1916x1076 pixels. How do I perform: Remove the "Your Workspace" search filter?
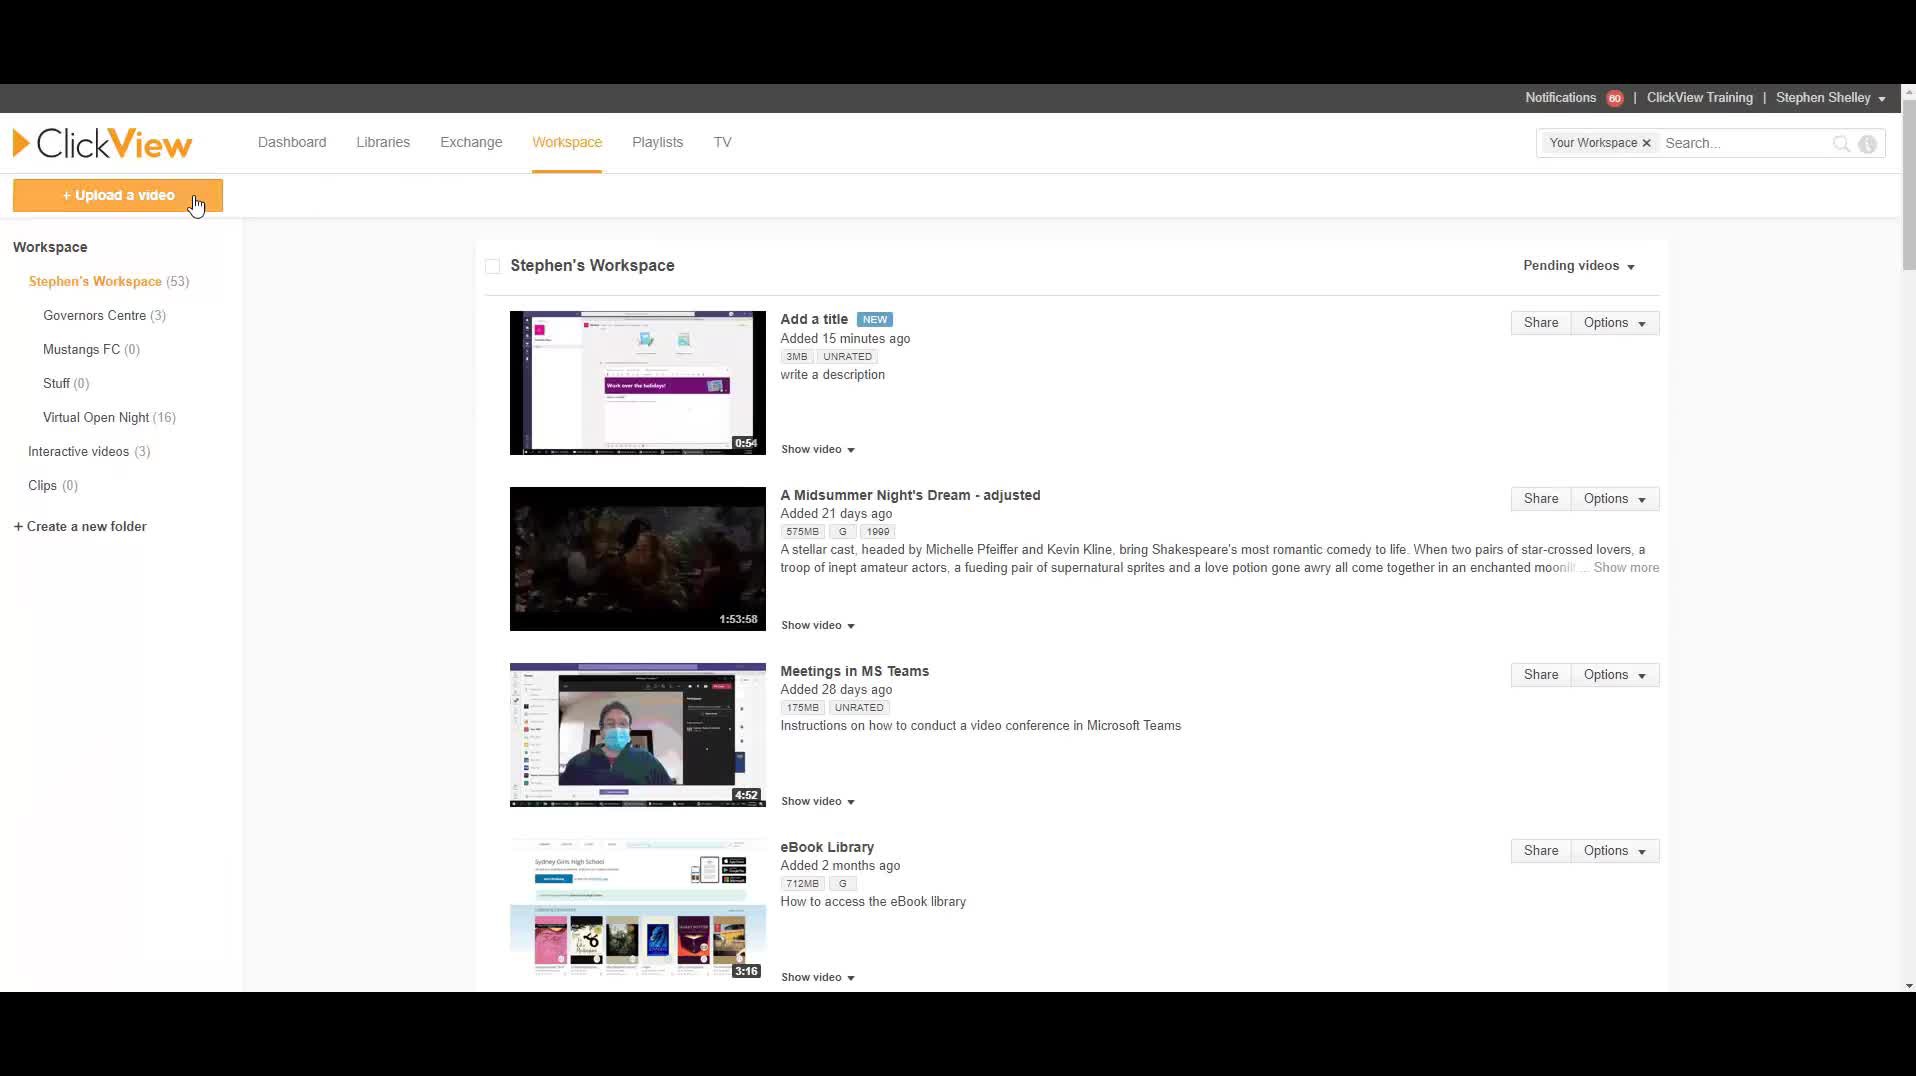click(1646, 143)
